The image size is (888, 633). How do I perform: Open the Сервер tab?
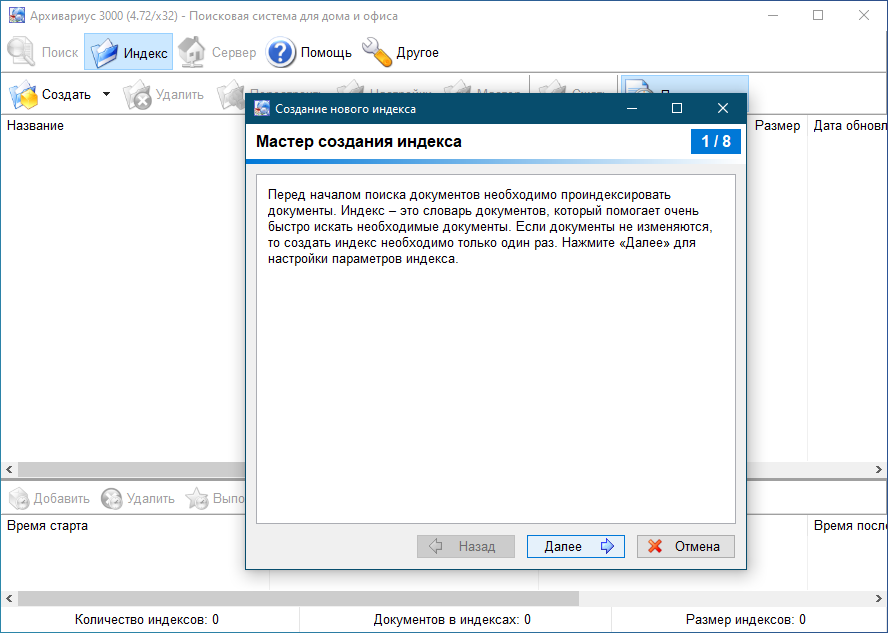click(217, 52)
